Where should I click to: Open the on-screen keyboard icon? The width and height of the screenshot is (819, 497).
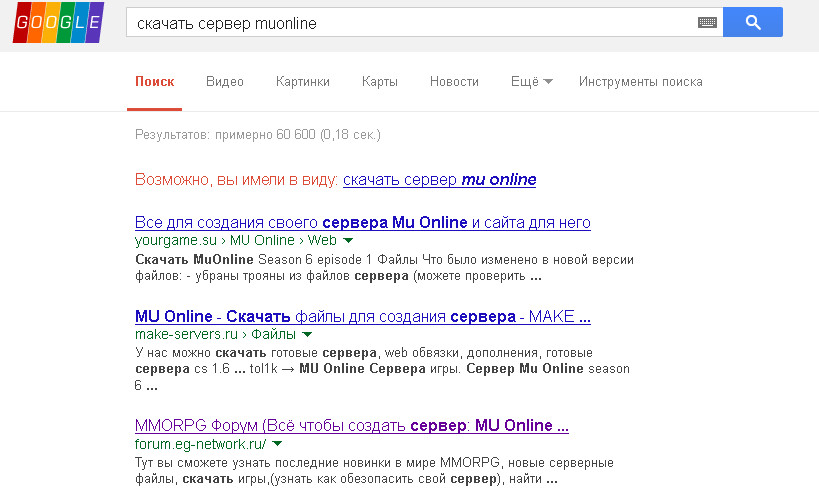click(707, 22)
